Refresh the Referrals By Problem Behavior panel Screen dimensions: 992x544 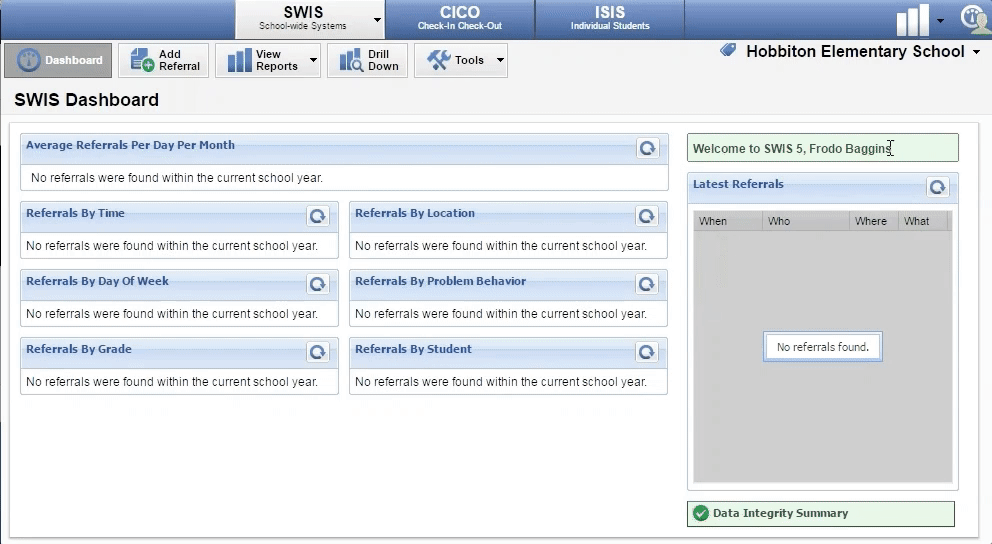click(x=647, y=284)
